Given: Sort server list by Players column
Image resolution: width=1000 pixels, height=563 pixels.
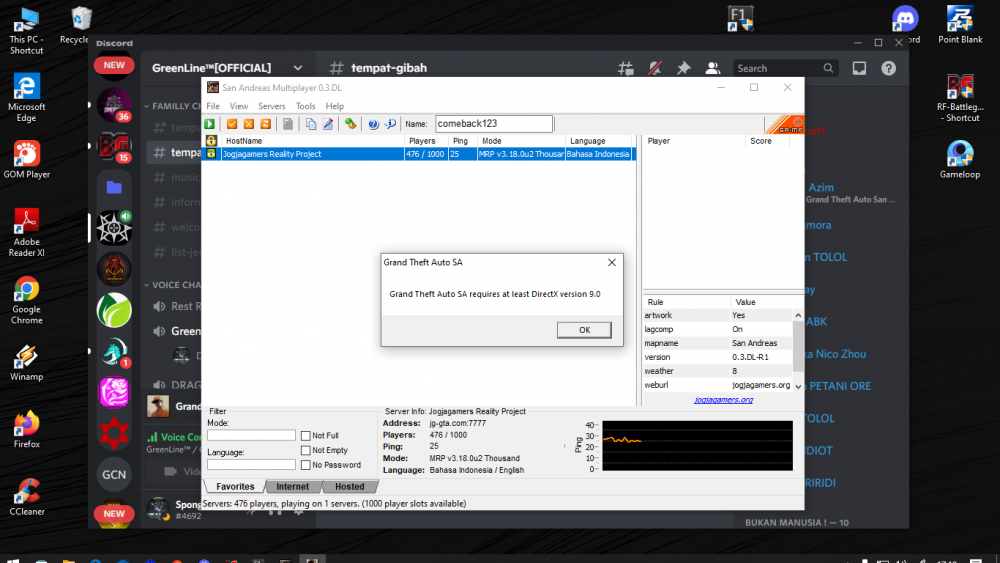Looking at the screenshot, I should point(426,141).
